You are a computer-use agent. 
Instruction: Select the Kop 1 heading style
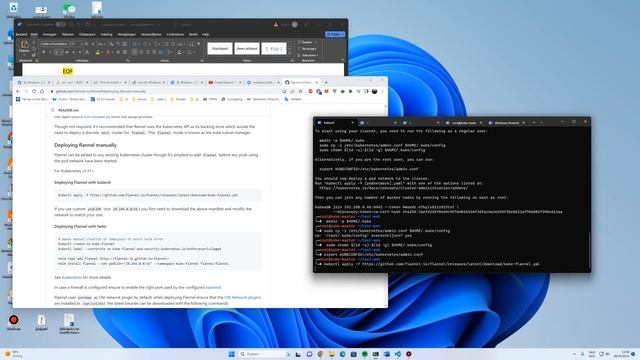pos(274,49)
